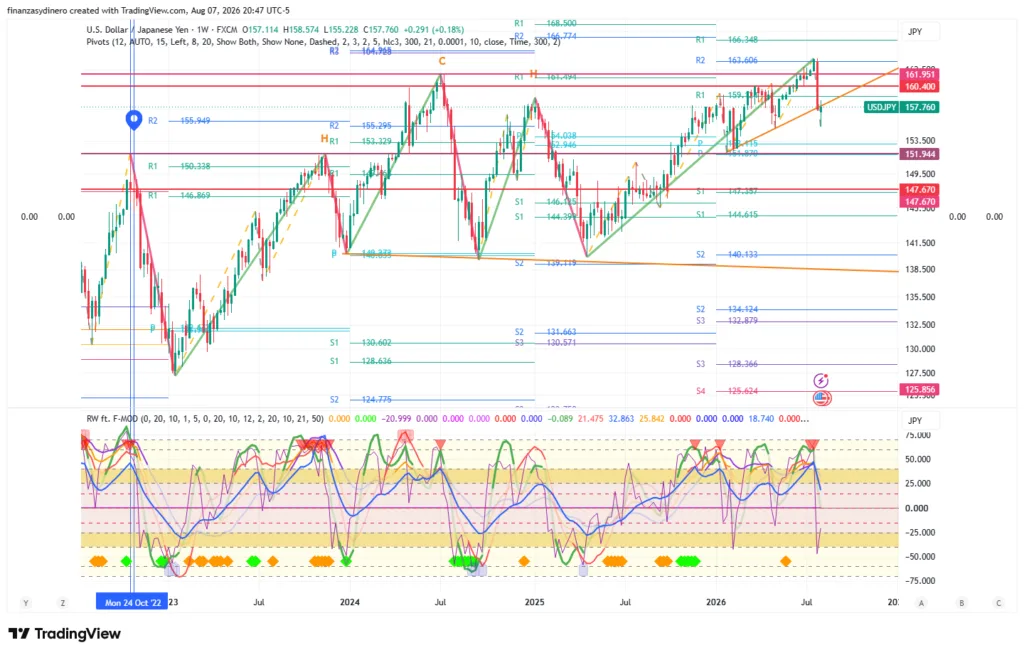Click the 32.863 indicator value
Image resolution: width=1024 pixels, height=655 pixels.
point(620,419)
